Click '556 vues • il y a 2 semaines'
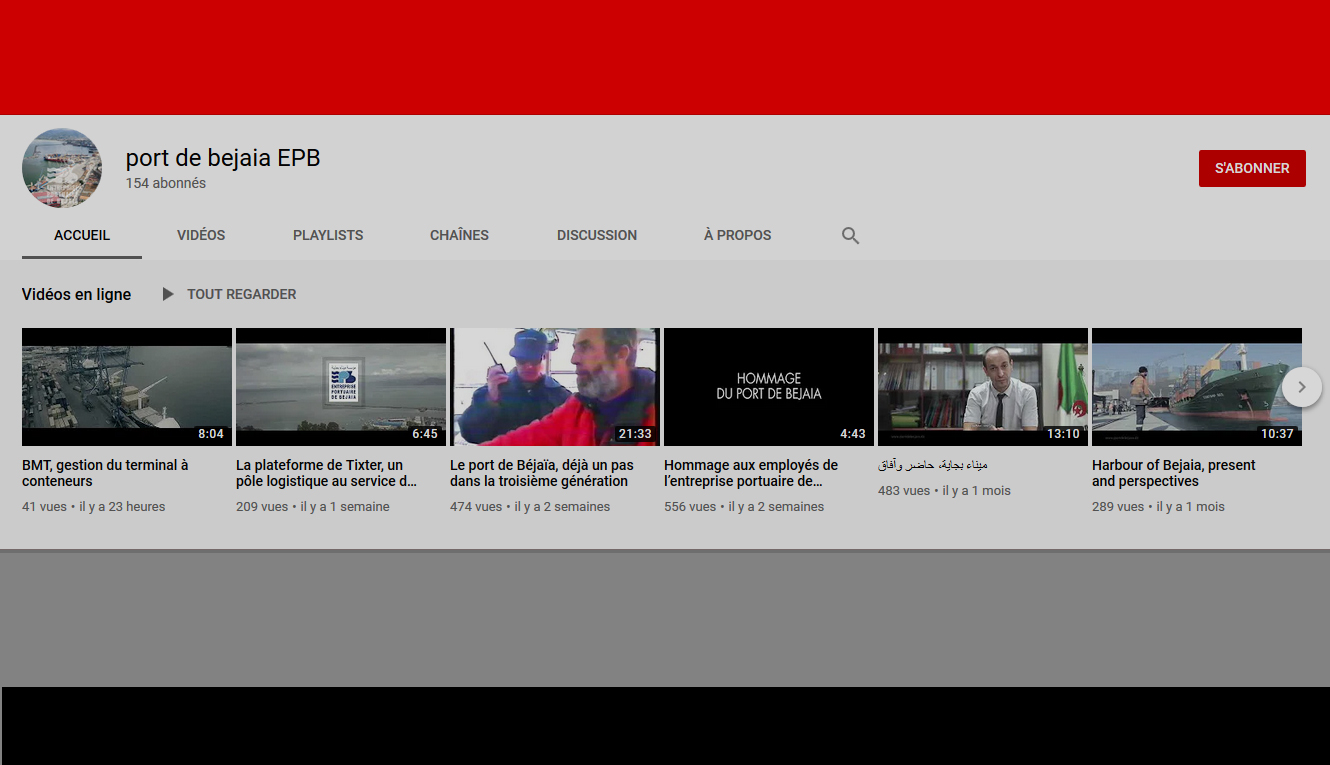Viewport: 1330px width, 765px height. tap(744, 507)
